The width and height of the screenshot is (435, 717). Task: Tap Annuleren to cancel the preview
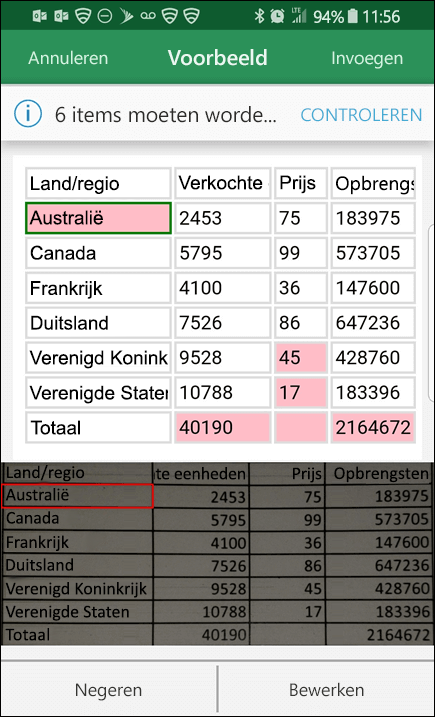68,59
